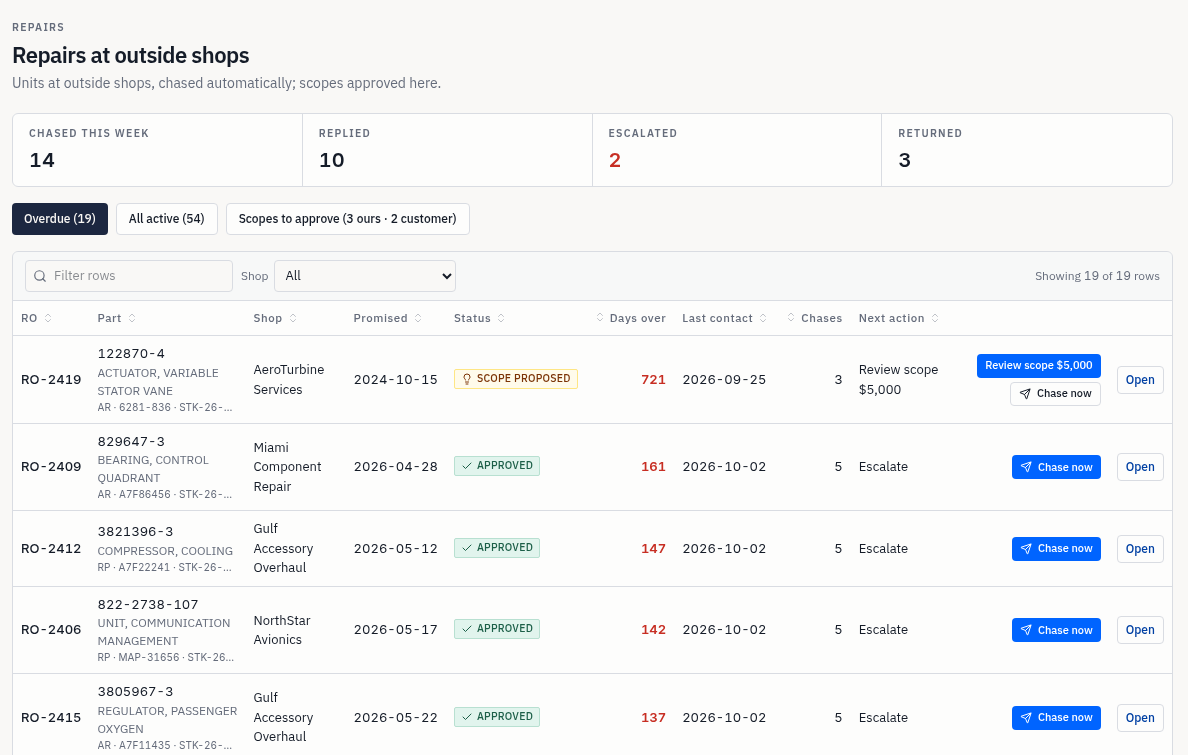Chase now for RO-2412
Viewport: 1188px width, 755px height.
click(x=1056, y=549)
